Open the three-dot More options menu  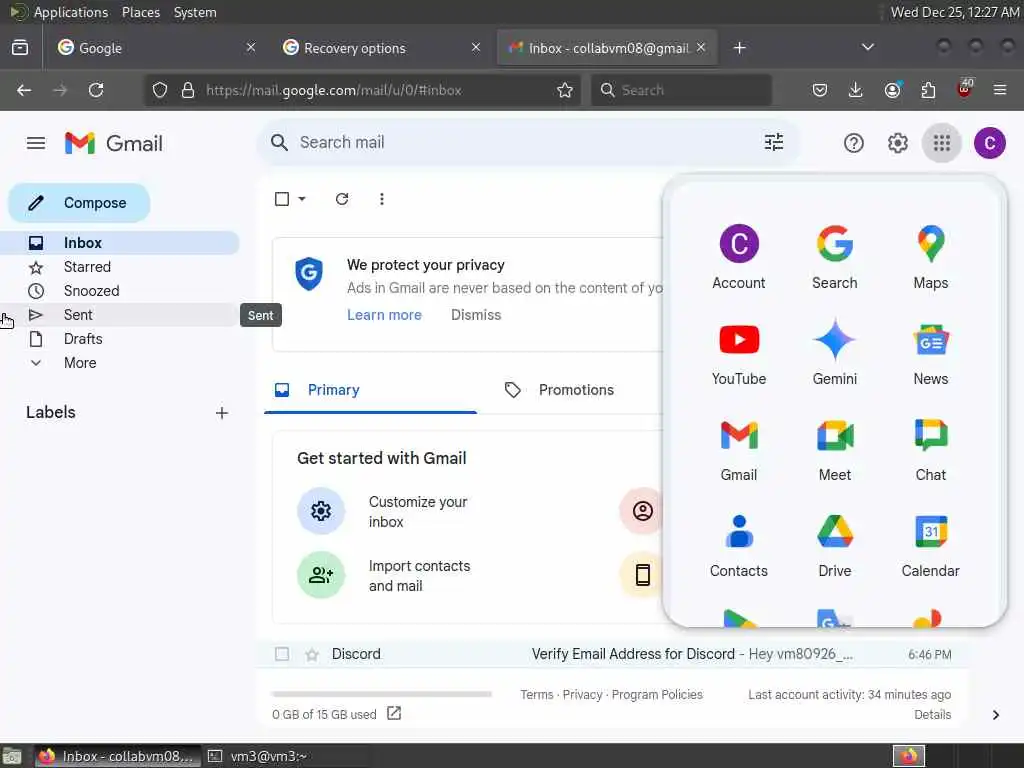(381, 199)
